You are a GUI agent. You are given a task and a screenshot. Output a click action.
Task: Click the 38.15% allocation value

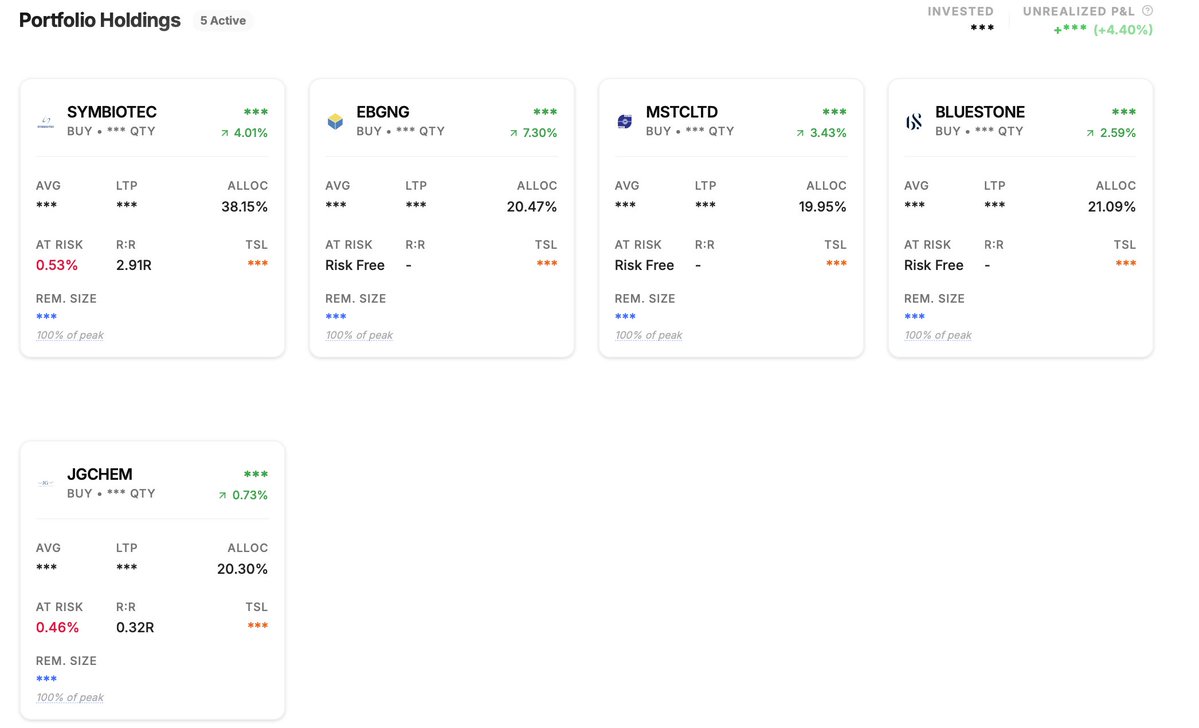[245, 206]
